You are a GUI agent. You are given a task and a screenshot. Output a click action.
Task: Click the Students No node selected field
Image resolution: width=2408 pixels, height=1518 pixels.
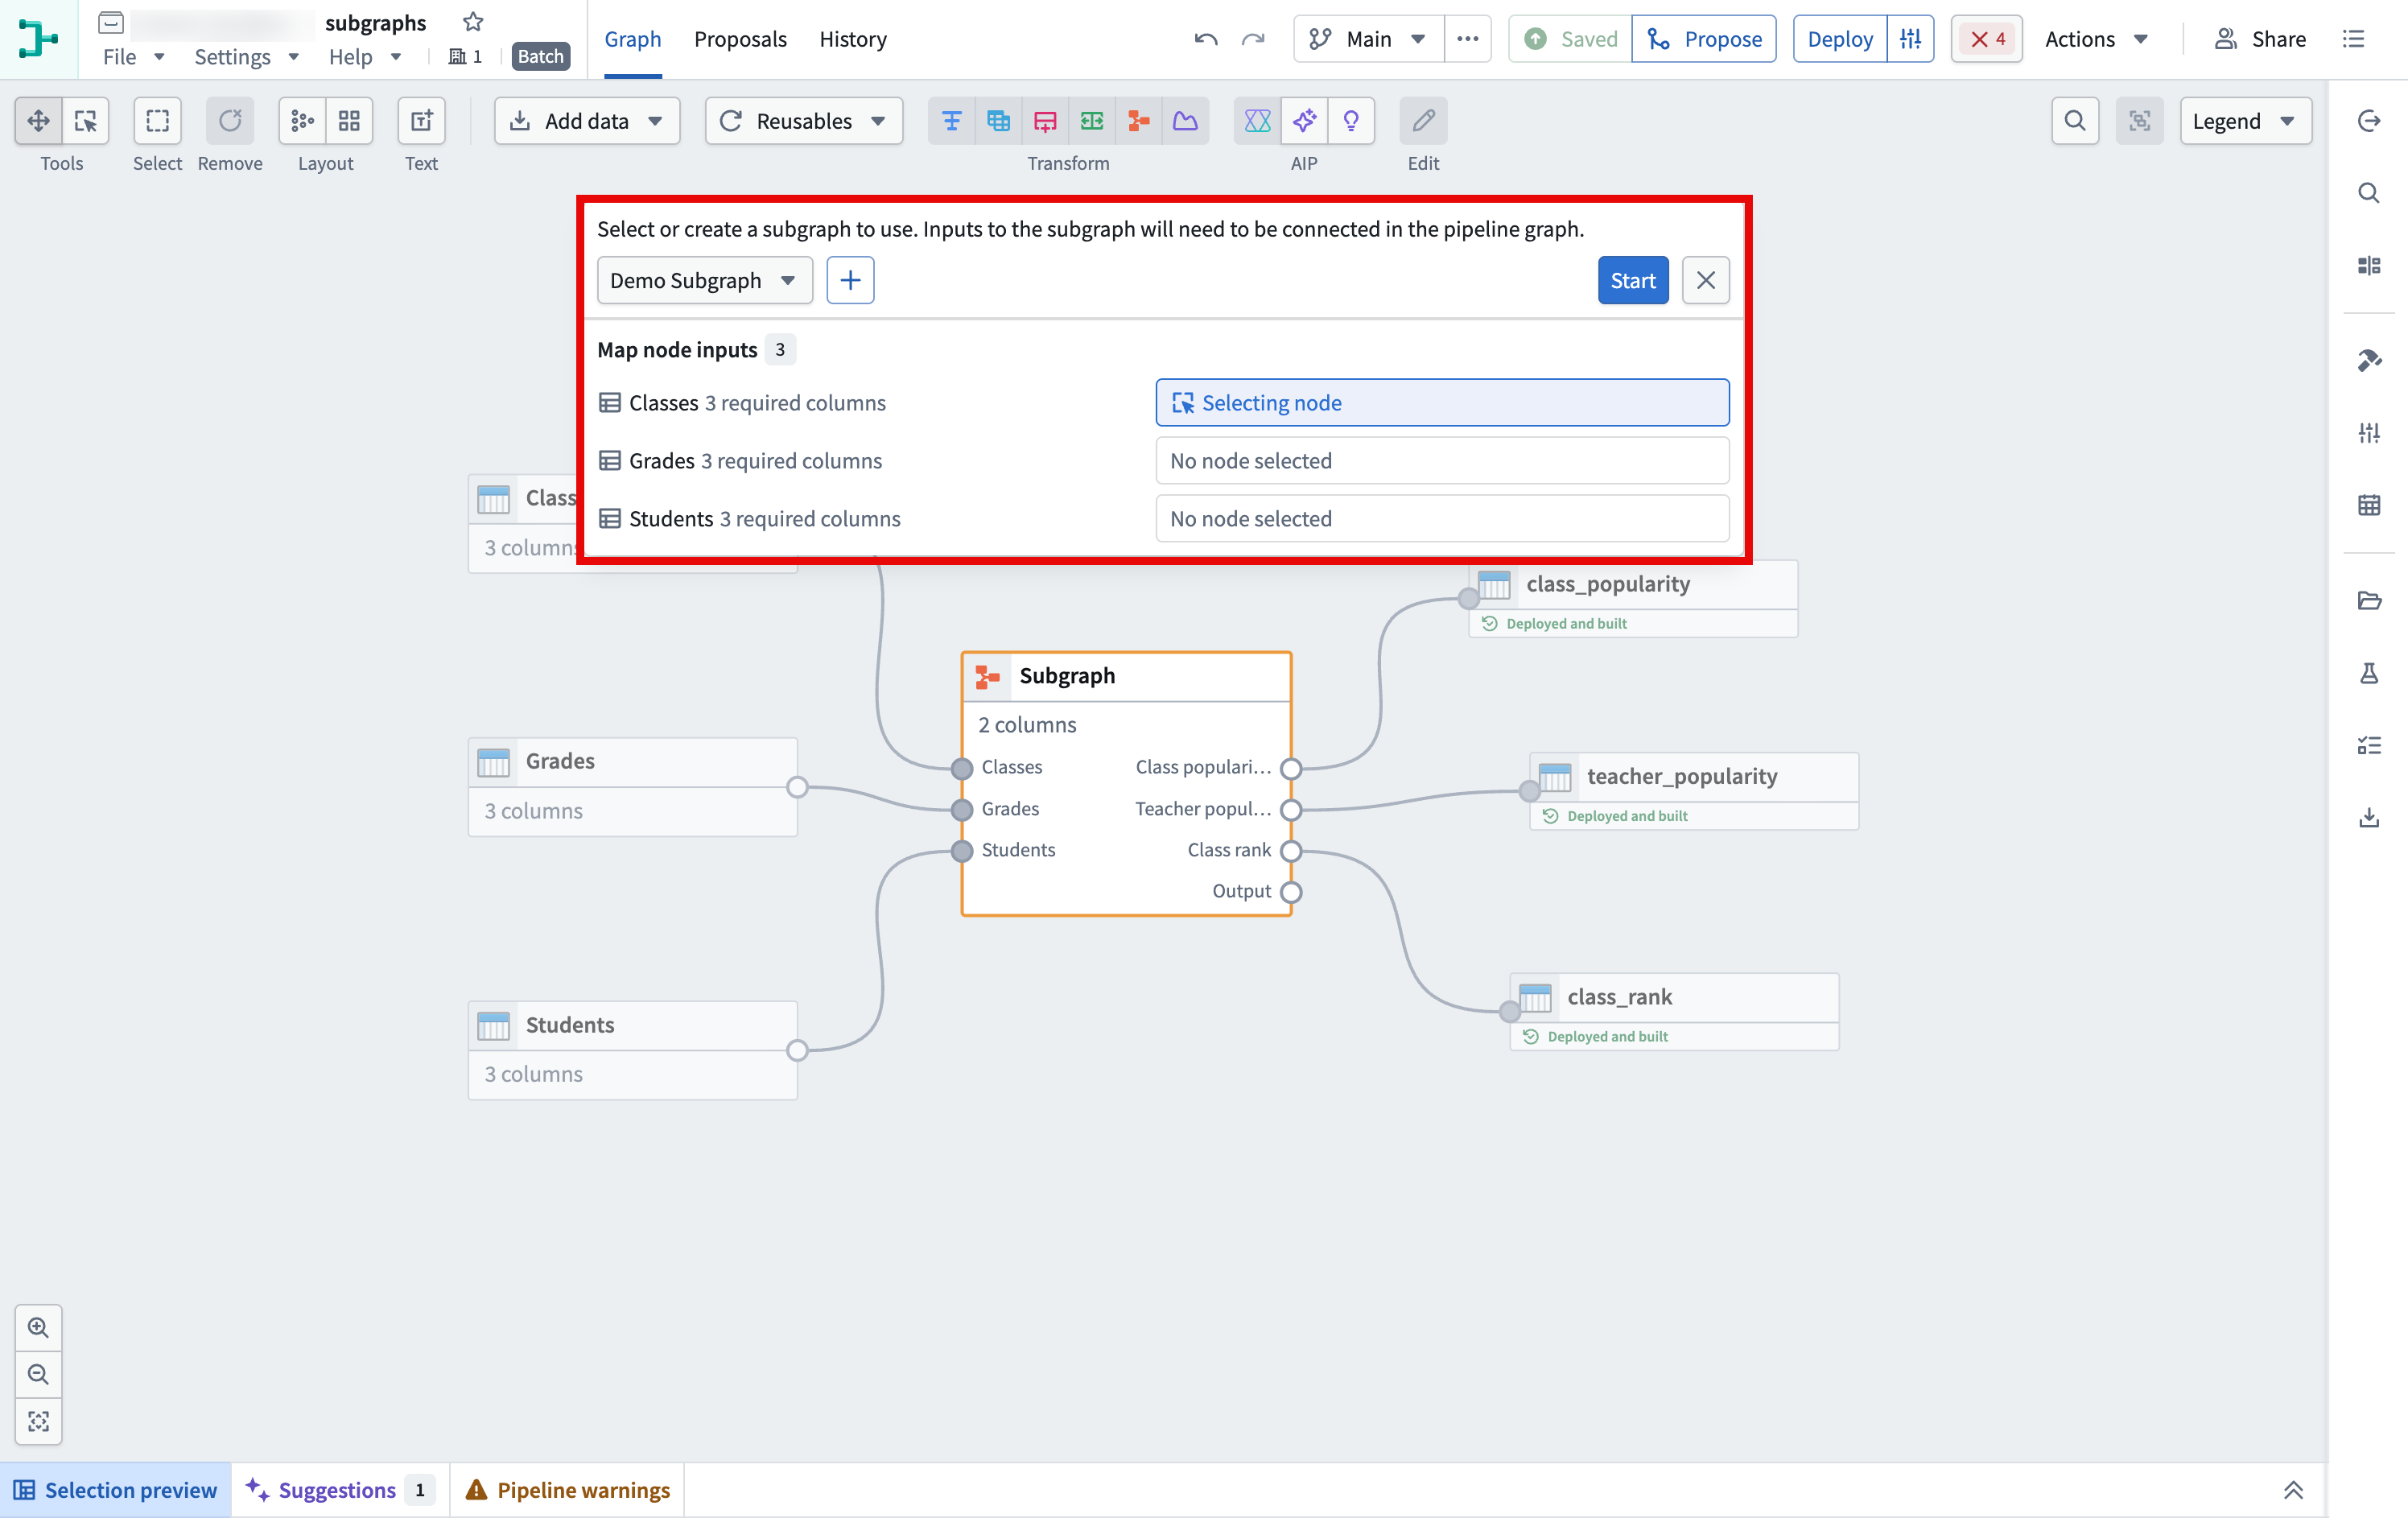[1442, 518]
